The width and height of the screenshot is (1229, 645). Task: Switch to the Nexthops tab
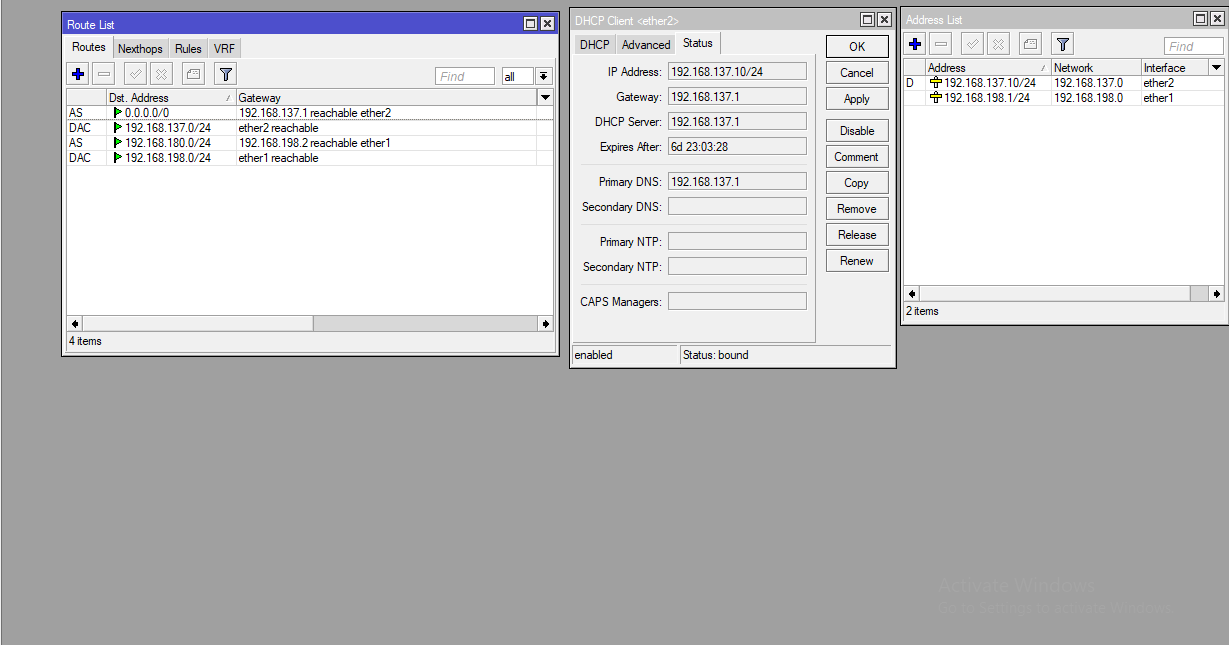point(140,47)
